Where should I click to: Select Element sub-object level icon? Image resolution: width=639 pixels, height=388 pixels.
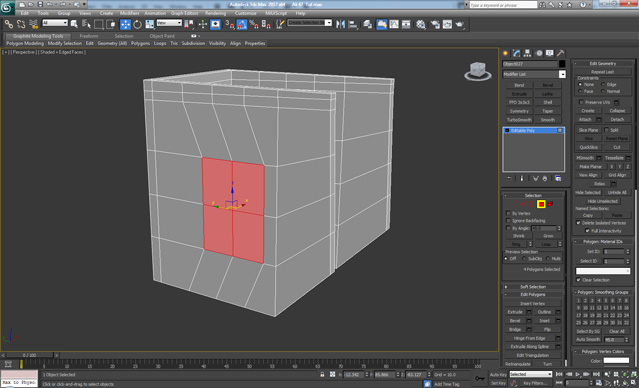(x=550, y=204)
